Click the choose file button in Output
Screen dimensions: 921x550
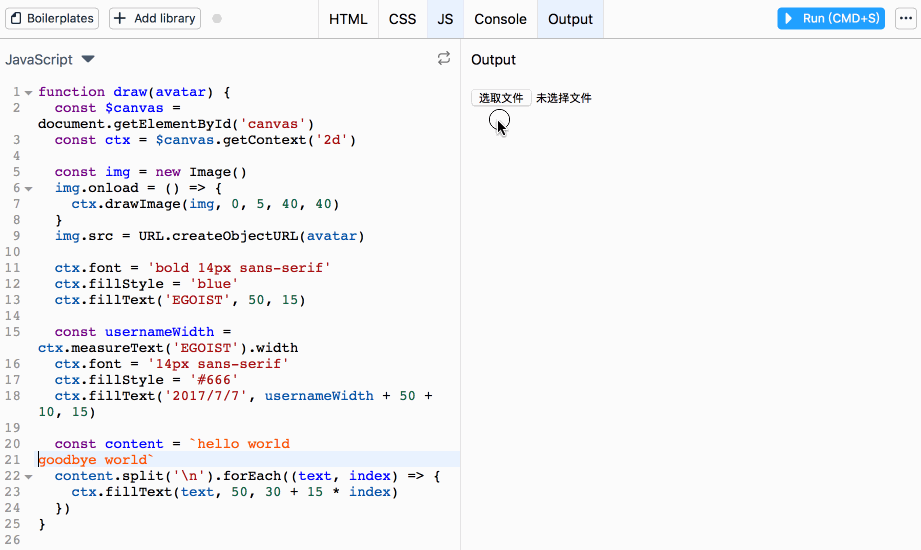pos(501,98)
